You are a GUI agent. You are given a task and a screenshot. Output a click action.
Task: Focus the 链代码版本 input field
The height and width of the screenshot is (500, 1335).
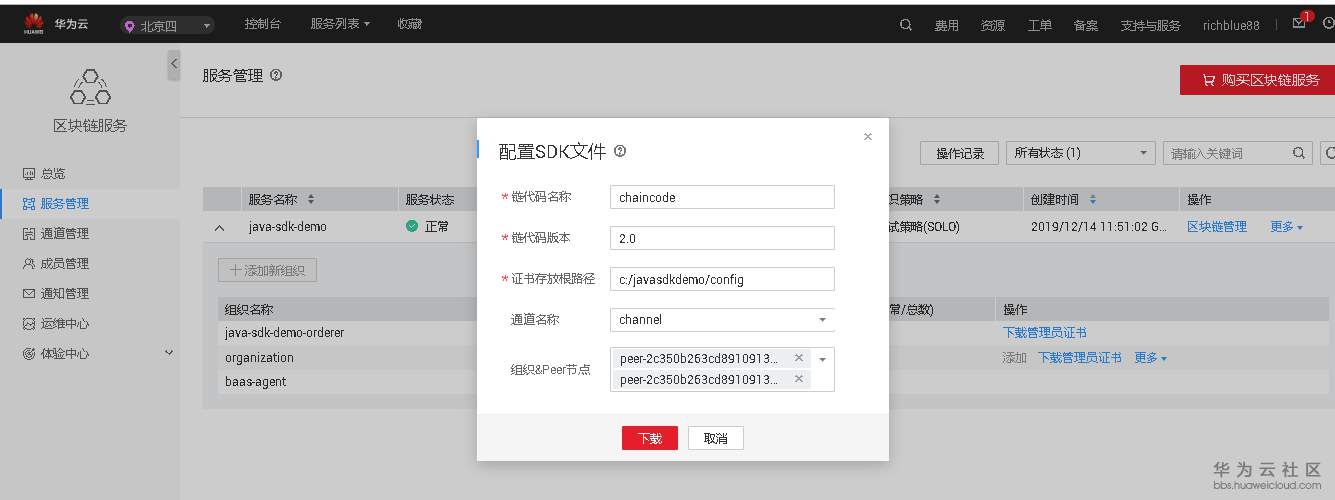(x=722, y=238)
